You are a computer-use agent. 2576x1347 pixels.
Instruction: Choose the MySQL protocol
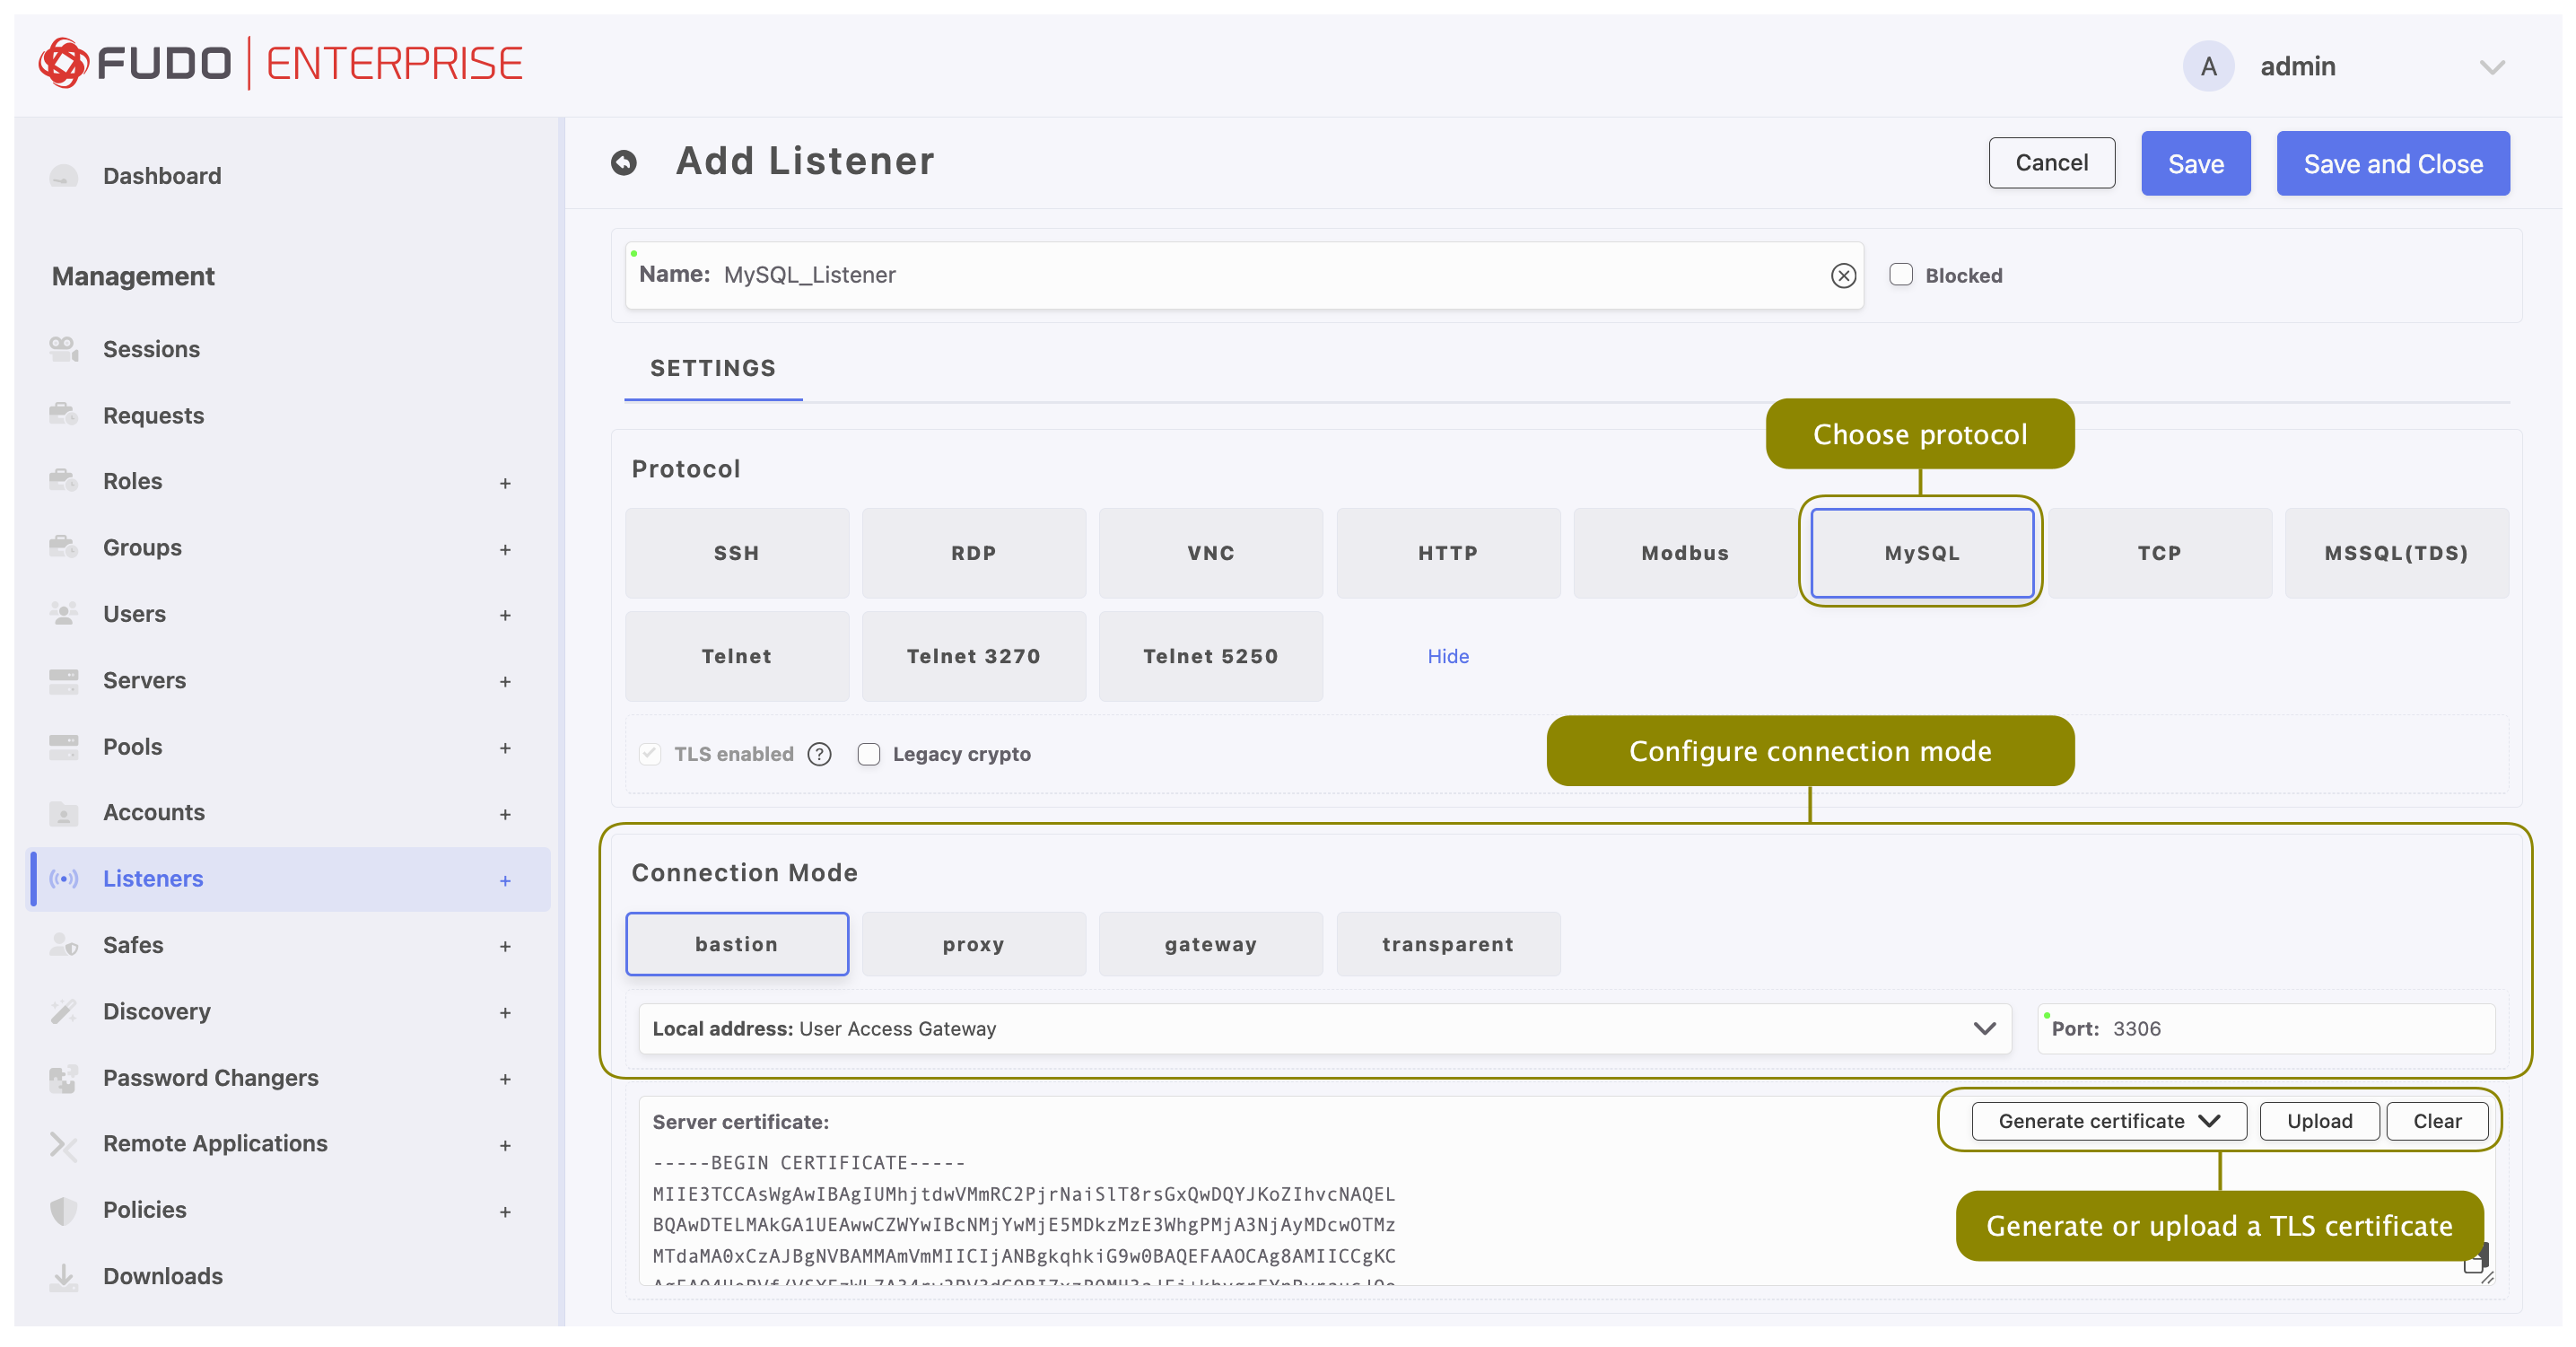(1921, 553)
